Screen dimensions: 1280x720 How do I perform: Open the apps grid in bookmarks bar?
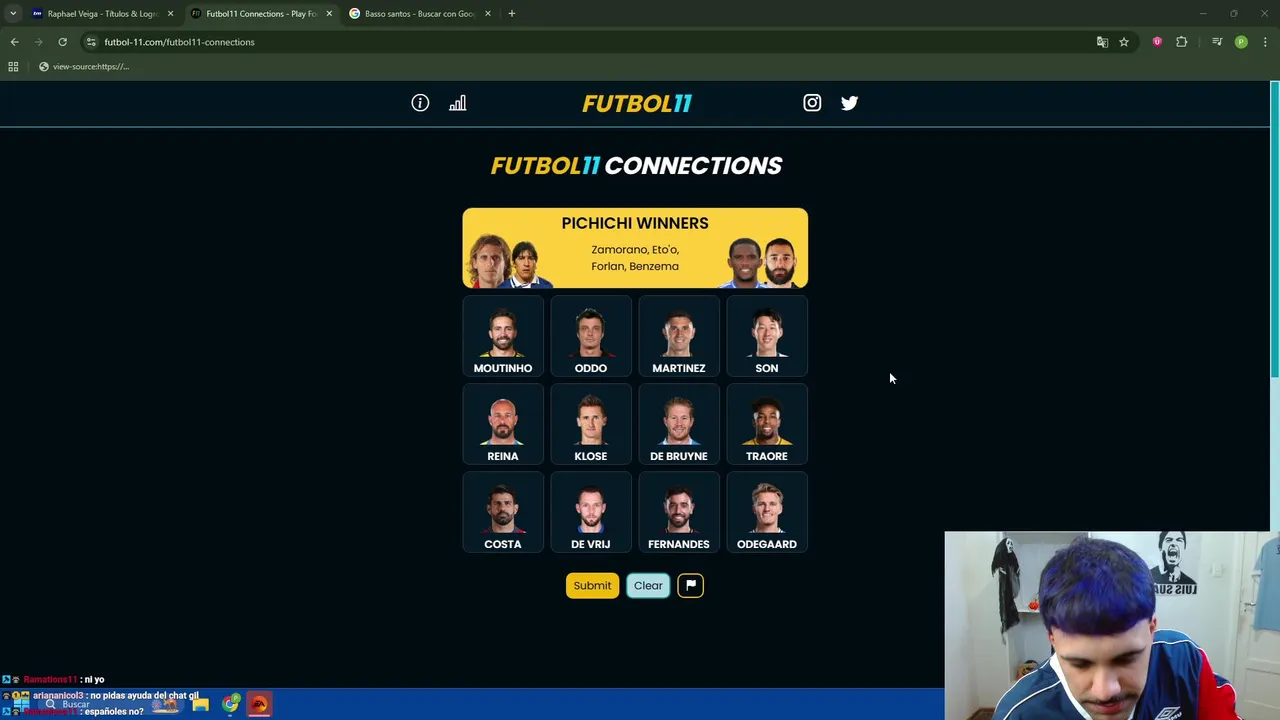click(13, 66)
